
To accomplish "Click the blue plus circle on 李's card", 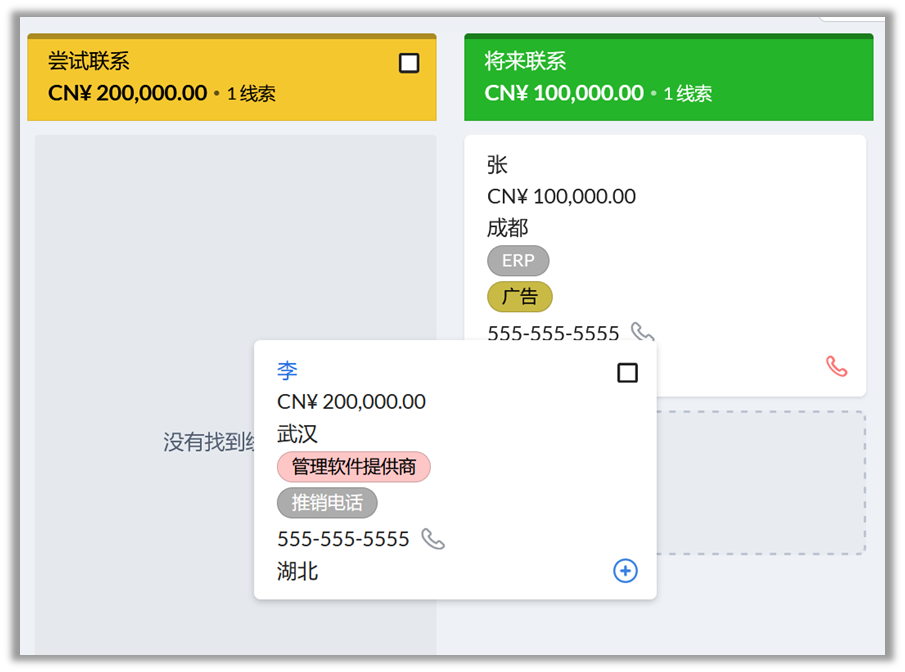I will pyautogui.click(x=625, y=570).
